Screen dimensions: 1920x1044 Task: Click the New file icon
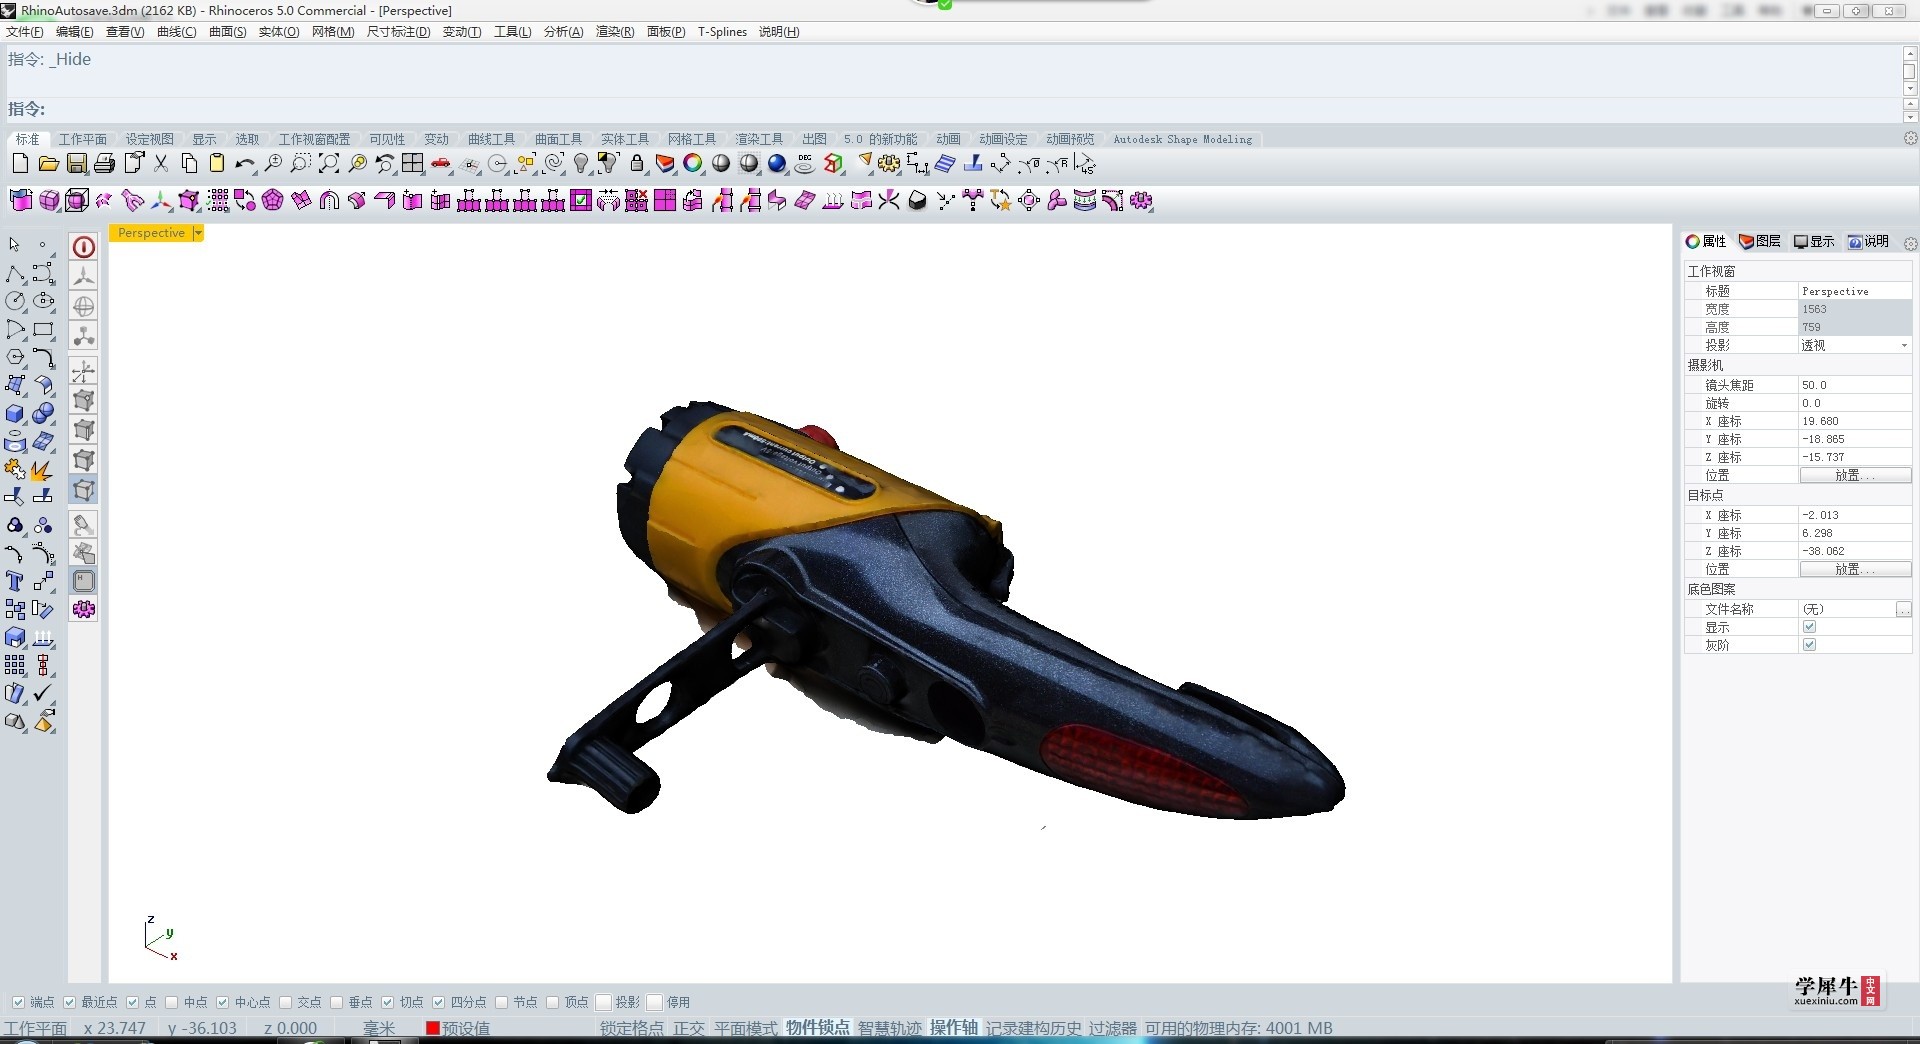pyautogui.click(x=20, y=164)
